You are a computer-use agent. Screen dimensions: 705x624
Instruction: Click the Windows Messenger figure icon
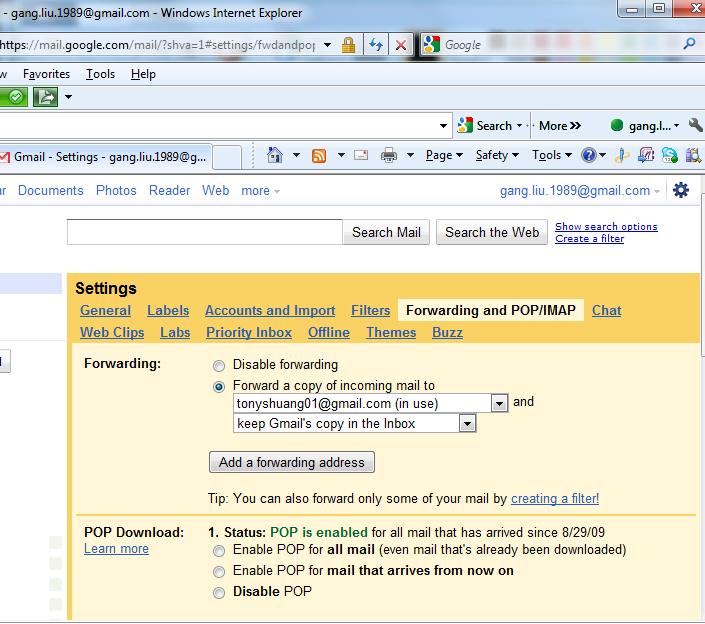(622, 156)
